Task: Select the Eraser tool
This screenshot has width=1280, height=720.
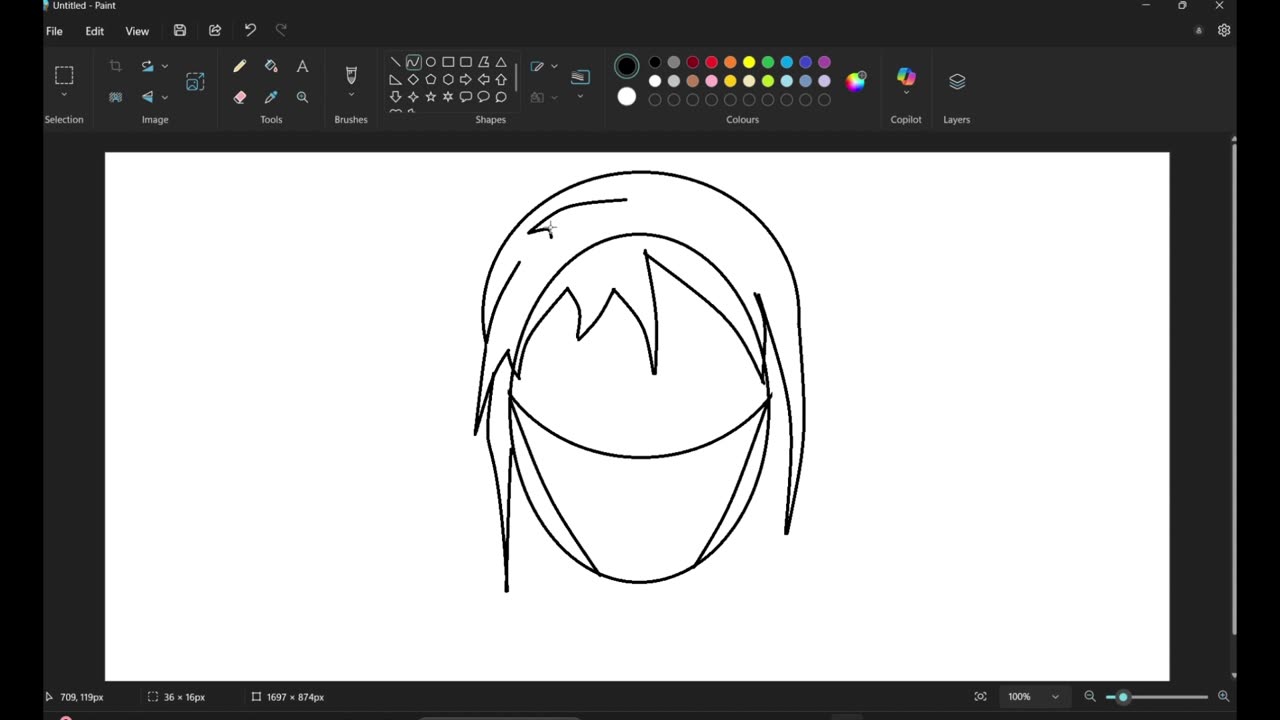Action: click(240, 97)
